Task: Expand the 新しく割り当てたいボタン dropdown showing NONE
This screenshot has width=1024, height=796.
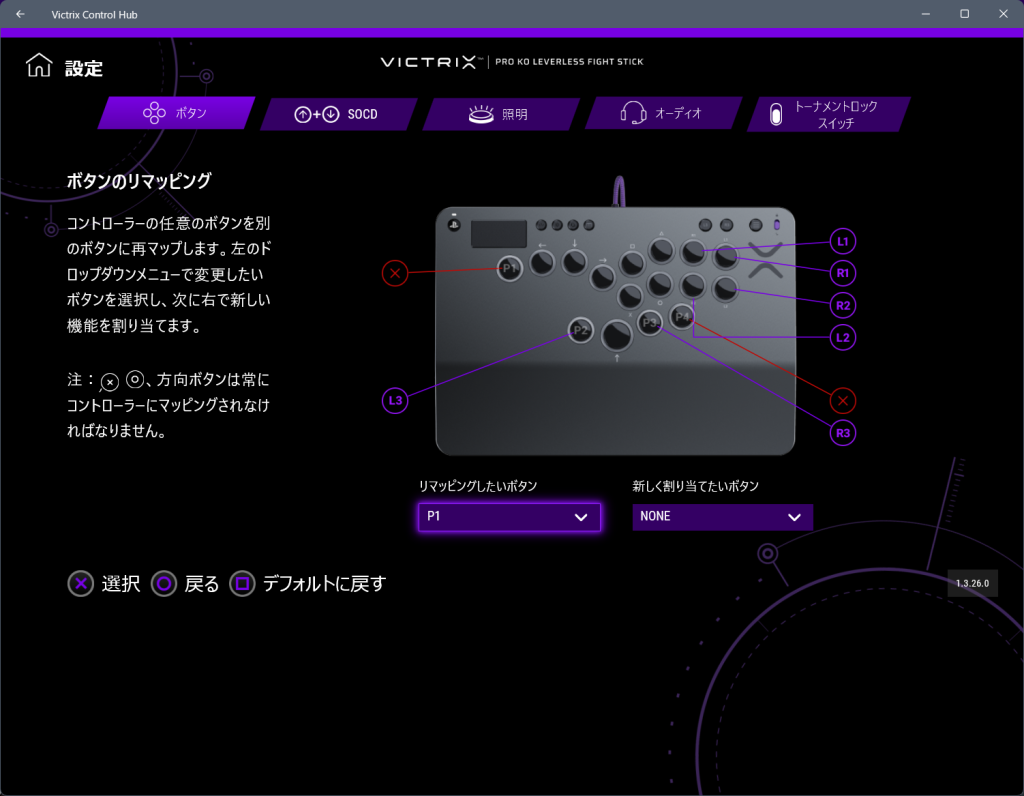Action: coord(722,517)
